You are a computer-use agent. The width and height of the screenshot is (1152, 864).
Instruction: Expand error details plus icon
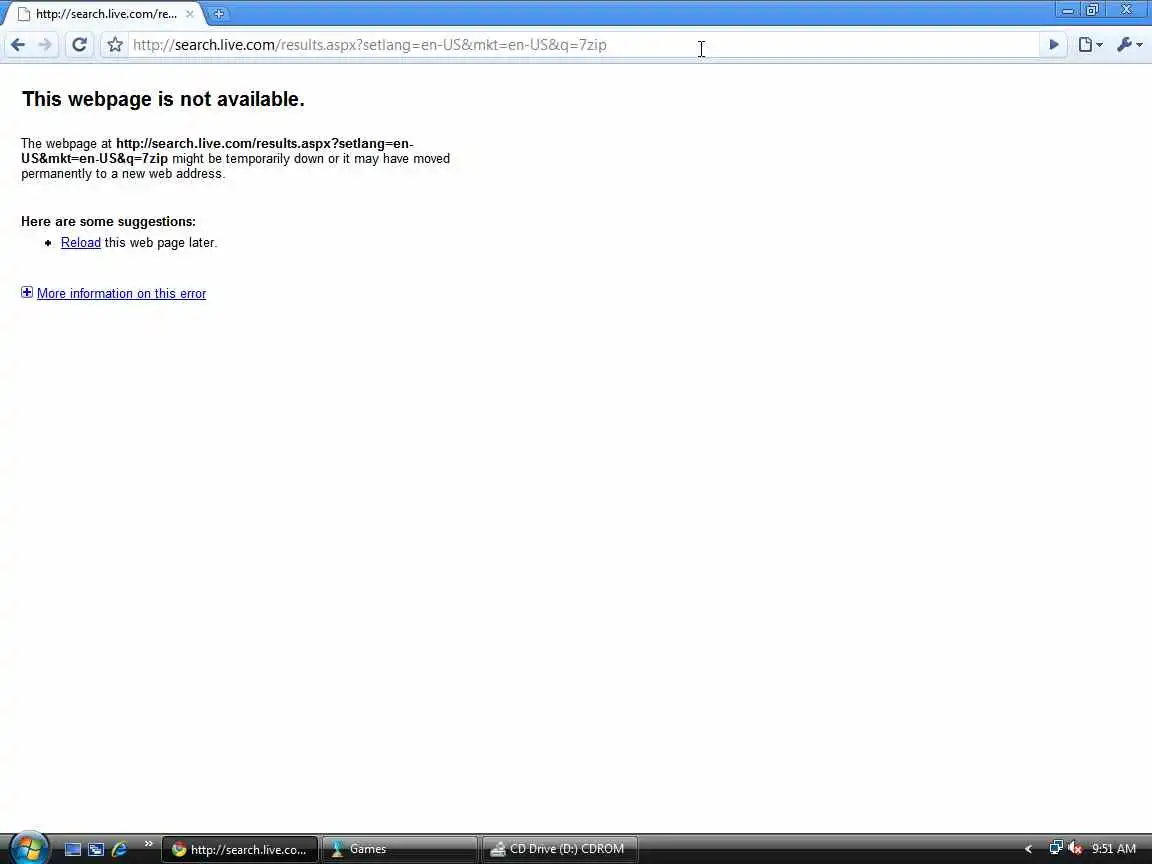tap(27, 292)
